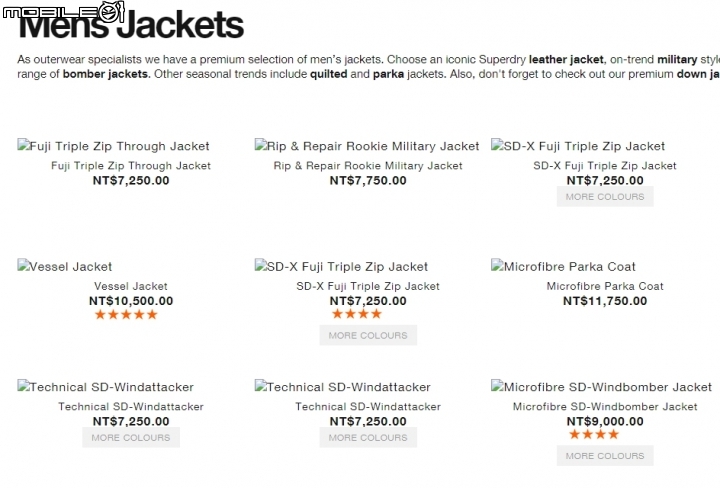Click the five-star rating under Vessel Jacket
This screenshot has width=720, height=488.
(x=126, y=315)
